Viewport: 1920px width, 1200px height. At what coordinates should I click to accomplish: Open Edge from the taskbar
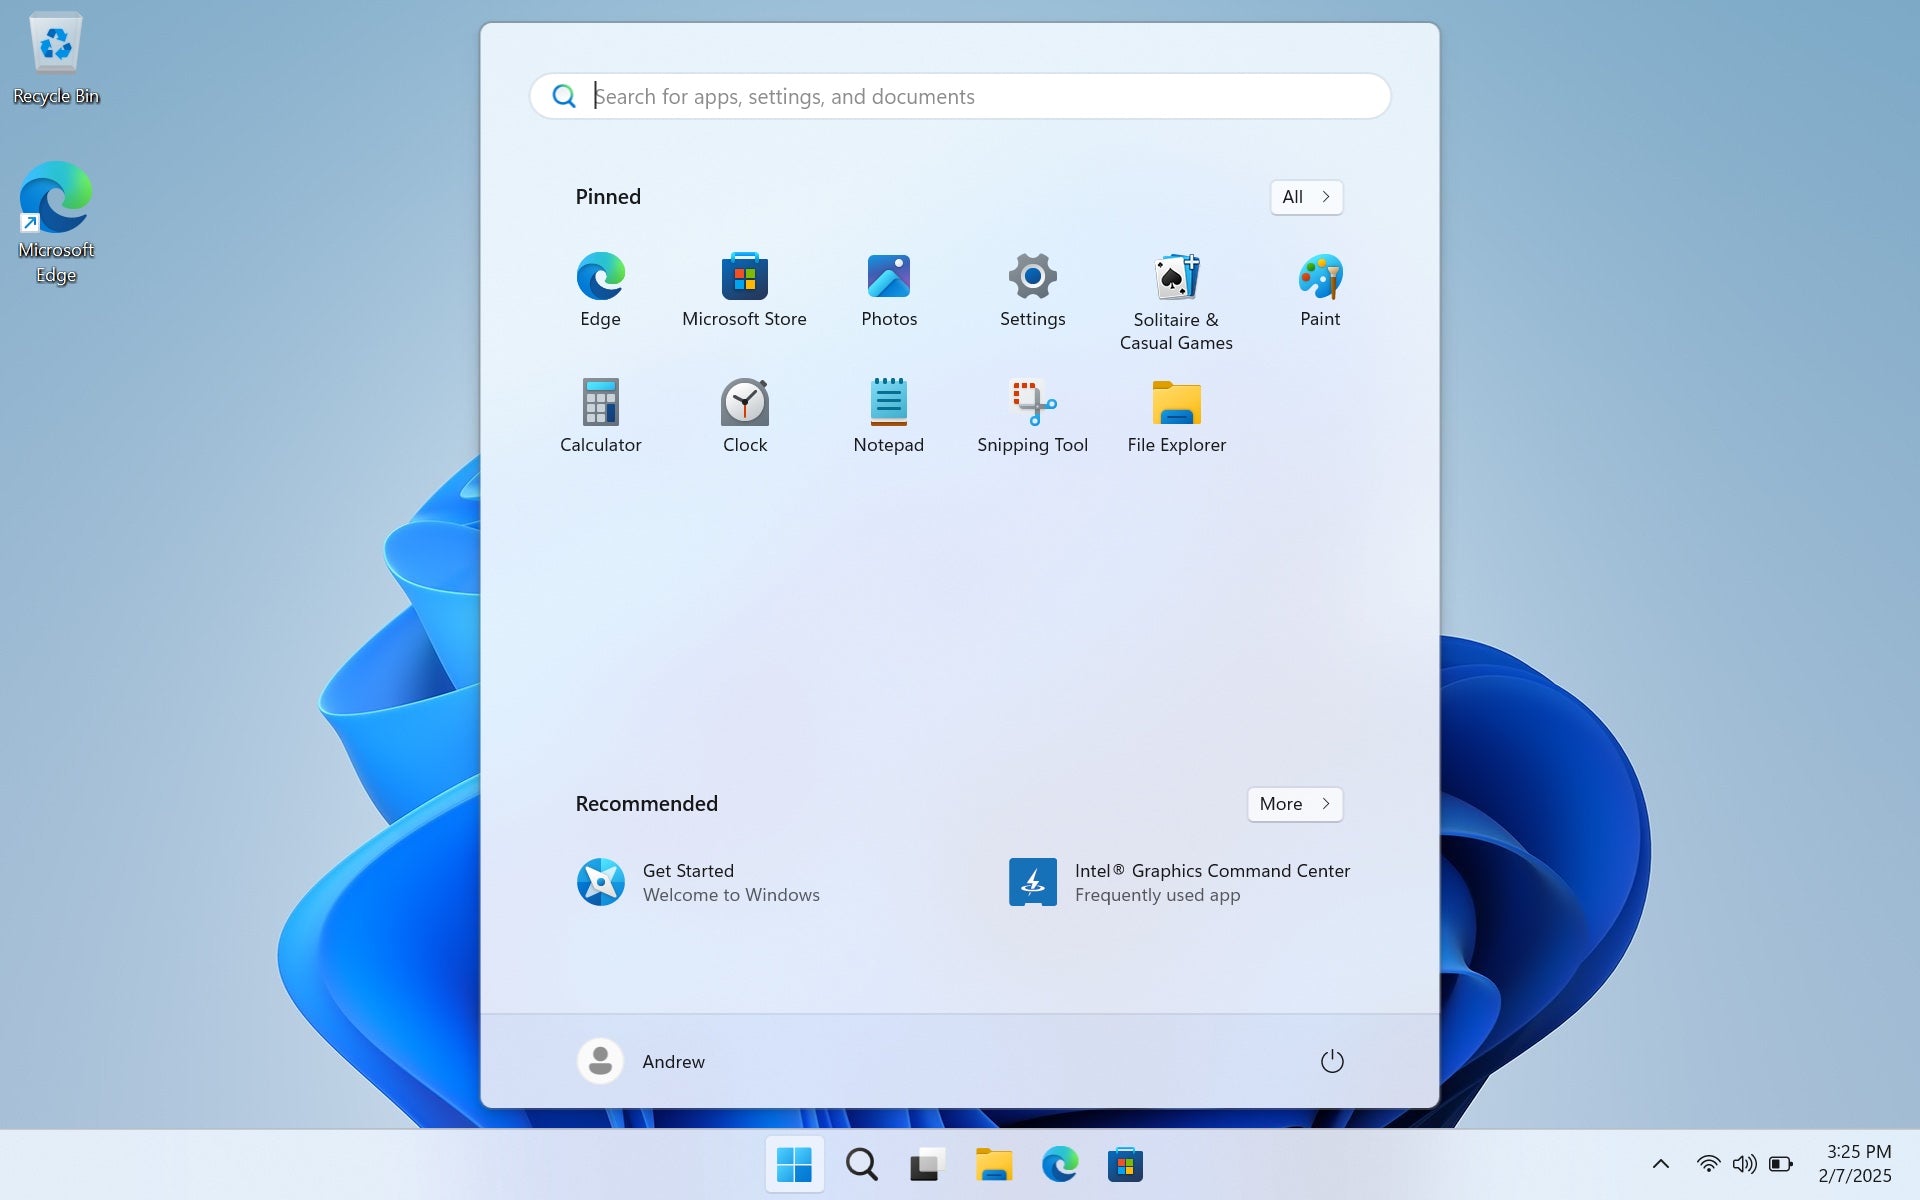(1059, 1164)
